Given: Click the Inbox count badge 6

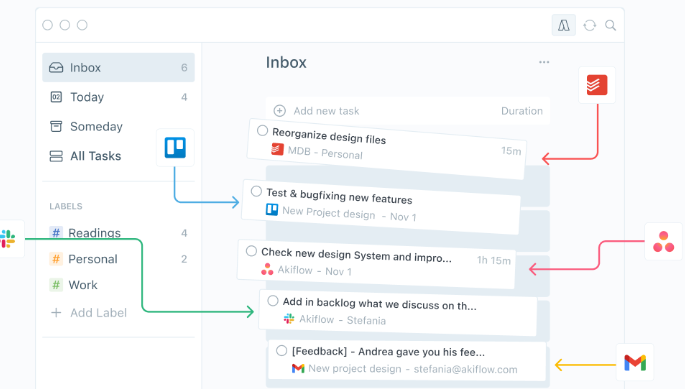Looking at the screenshot, I should tap(184, 68).
